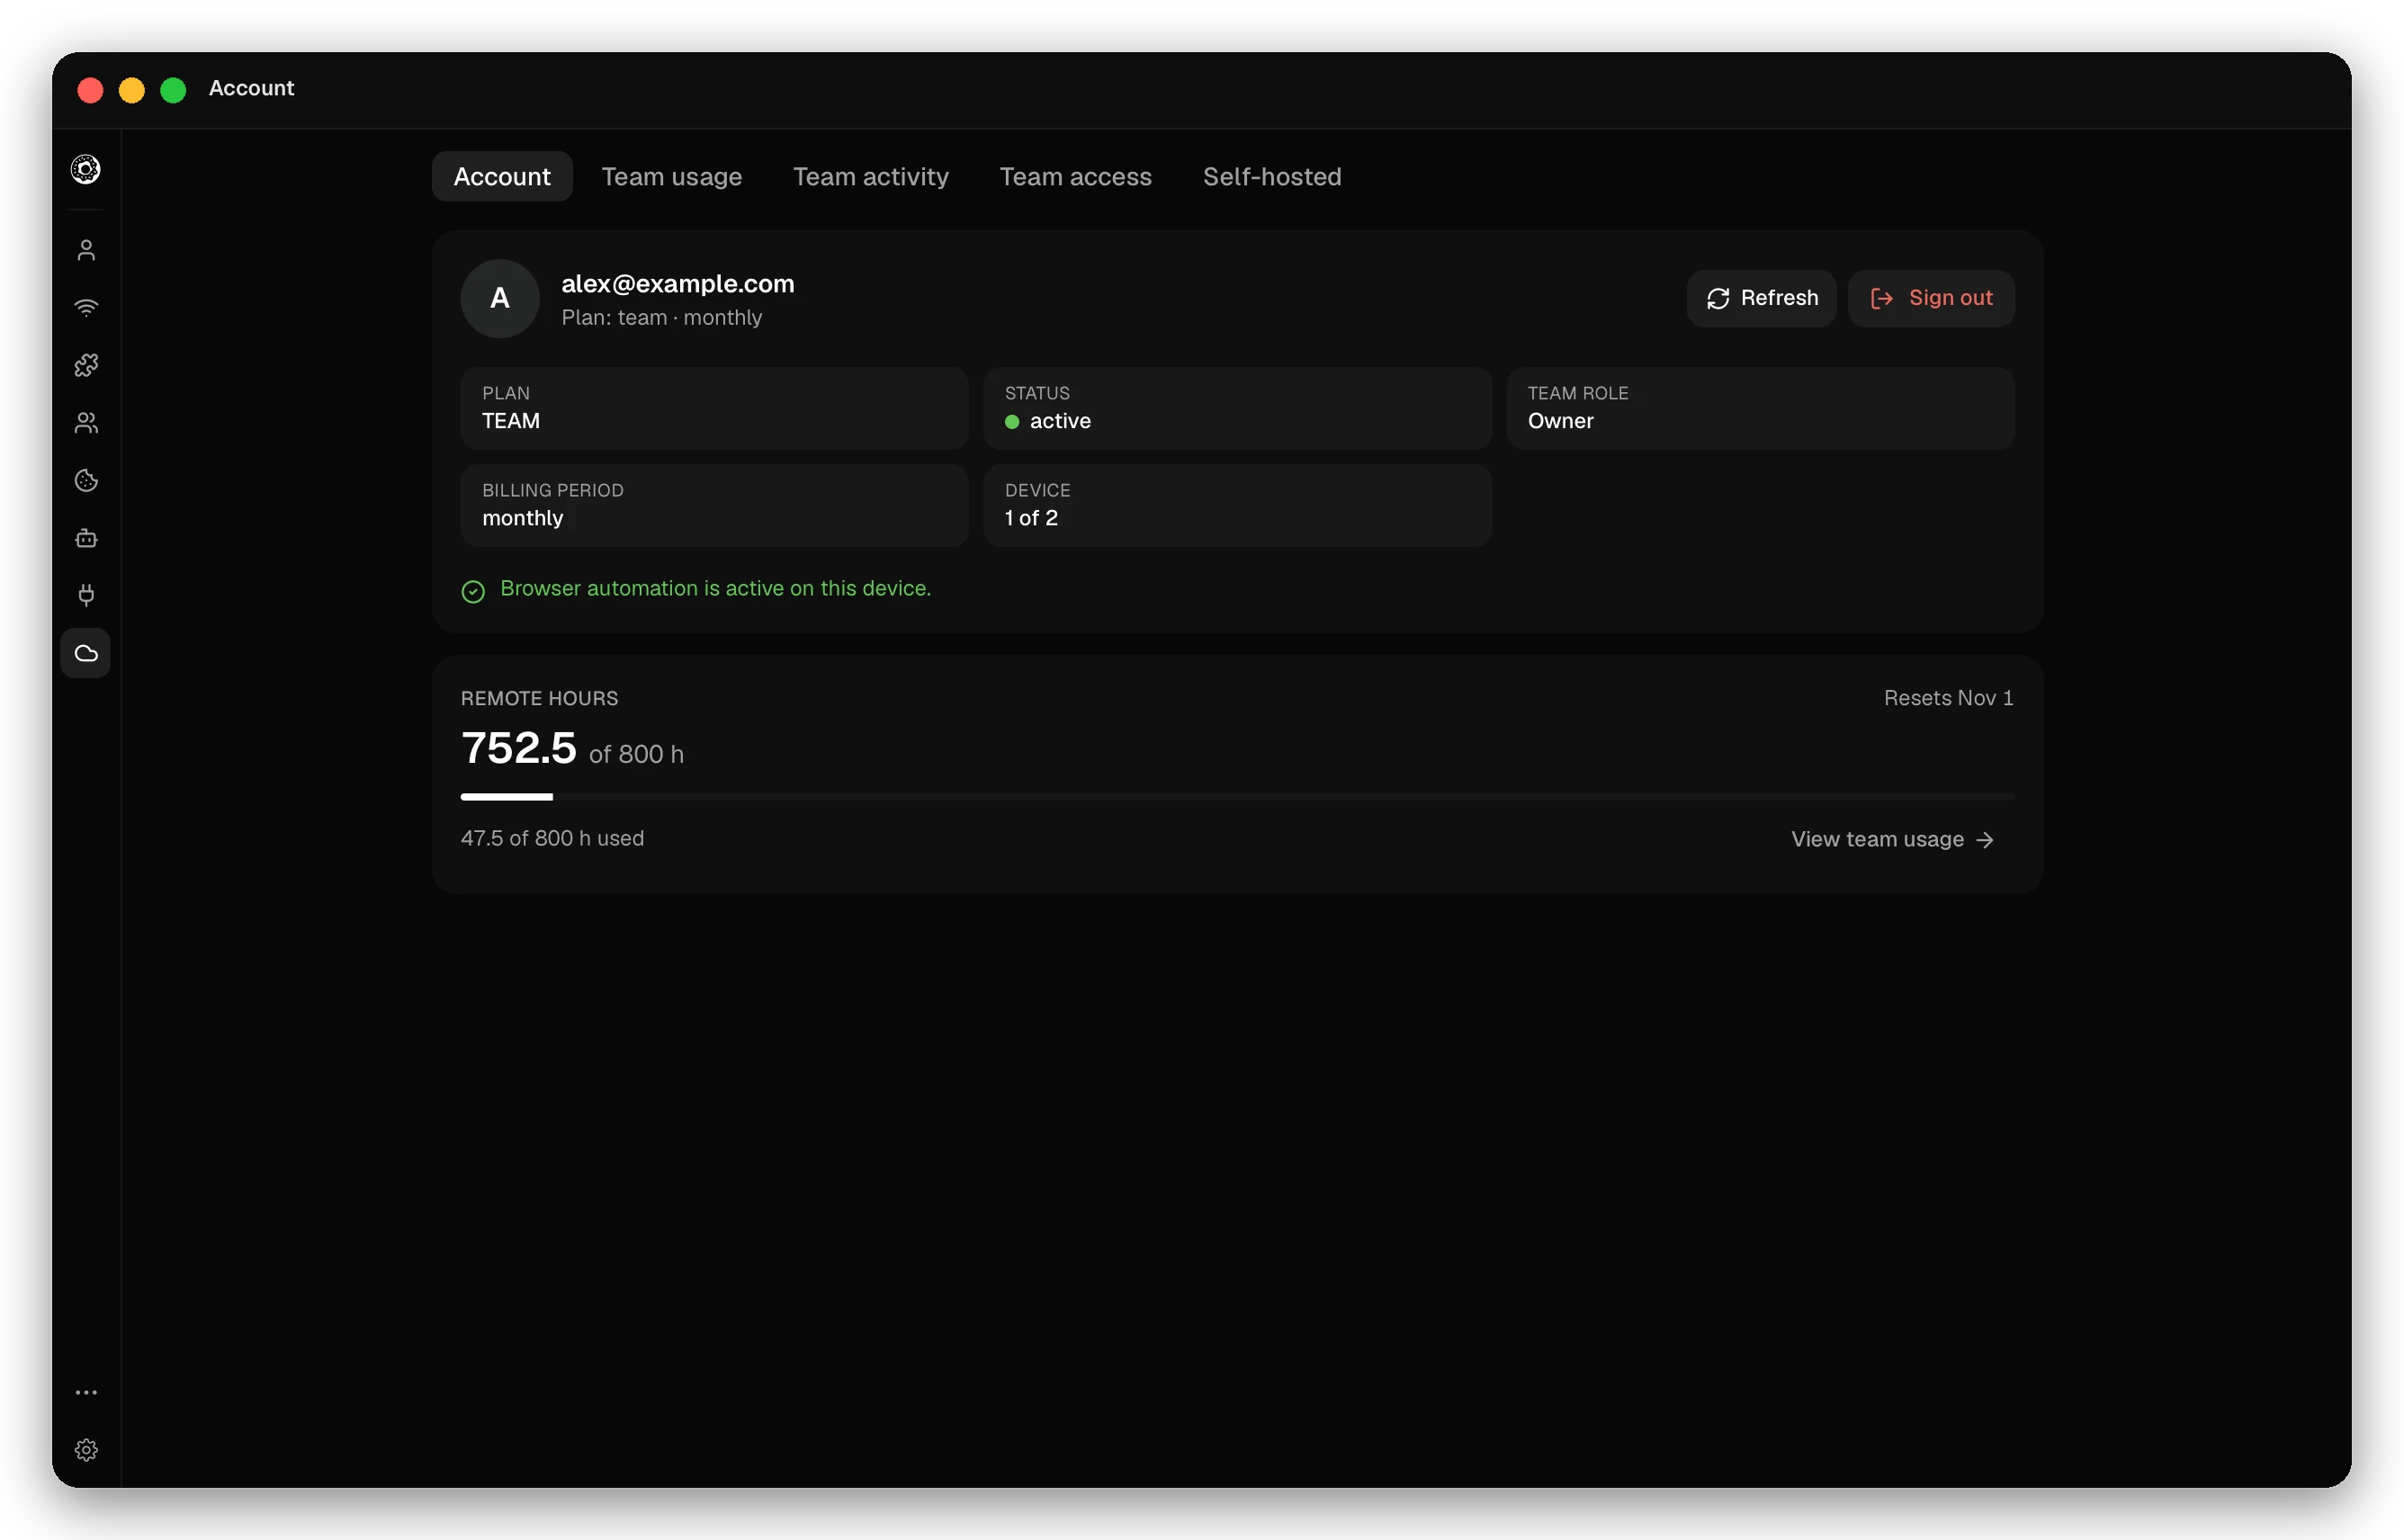This screenshot has height=1540, width=2404.
Task: Click the green window maximize button
Action: (x=173, y=90)
